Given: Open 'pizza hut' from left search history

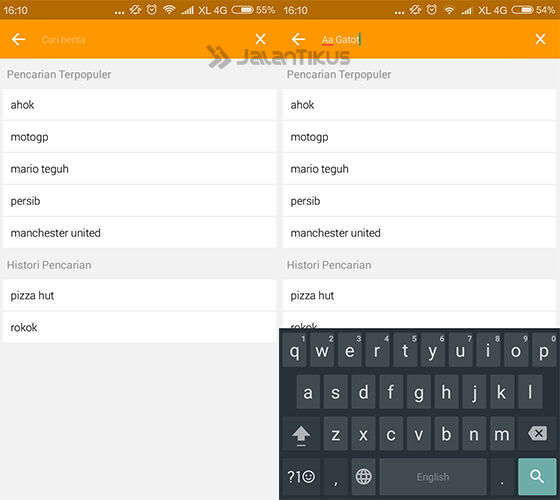Looking at the screenshot, I should (x=140, y=295).
